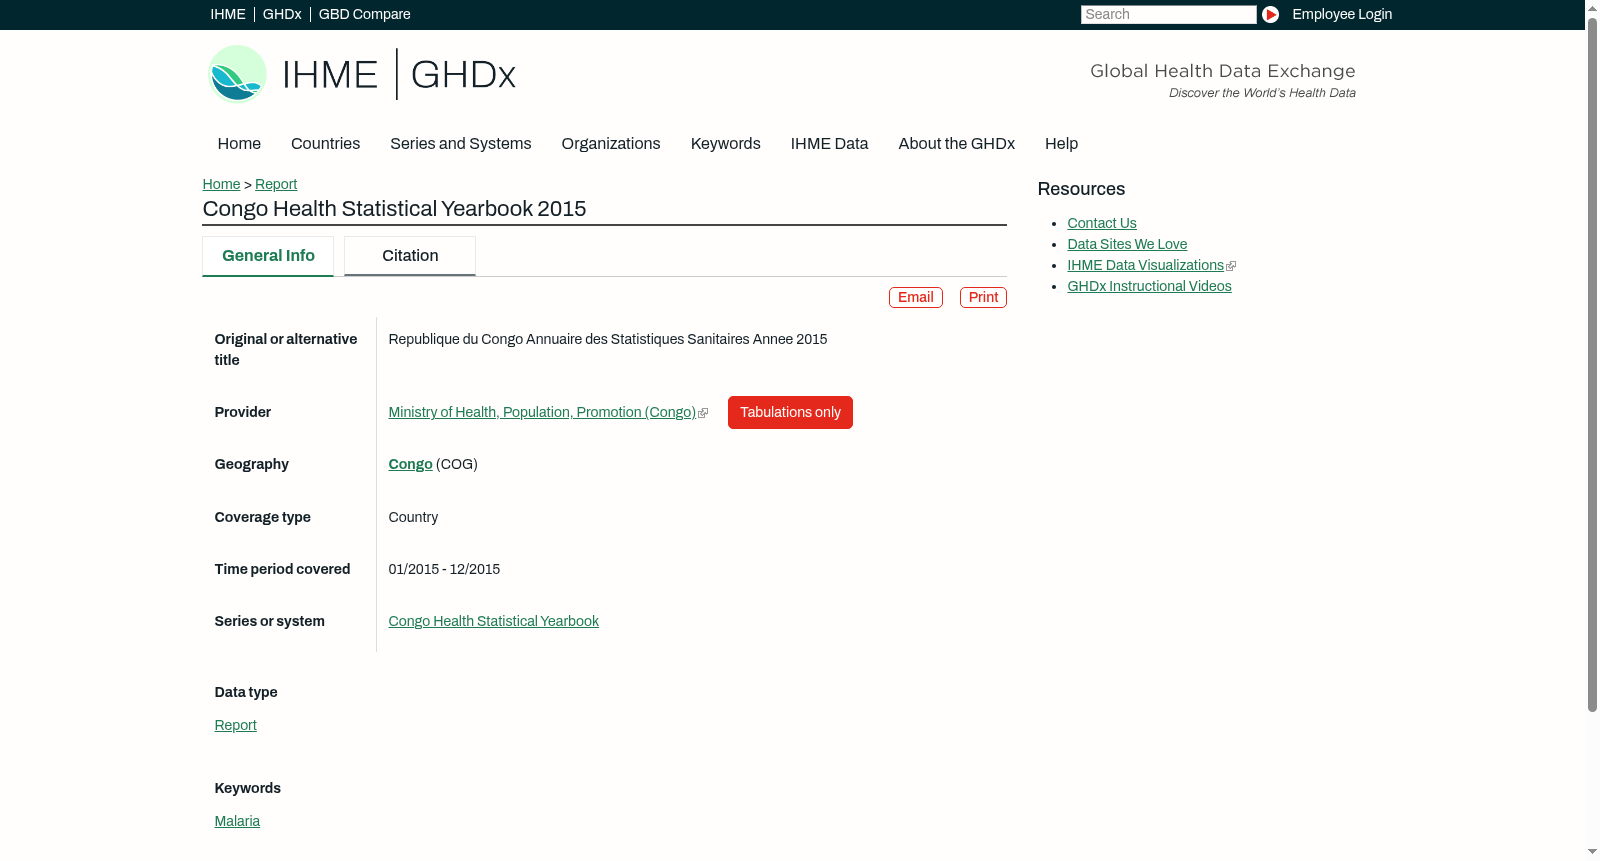Focus the Search input field
The image size is (1600, 861).
coord(1168,14)
